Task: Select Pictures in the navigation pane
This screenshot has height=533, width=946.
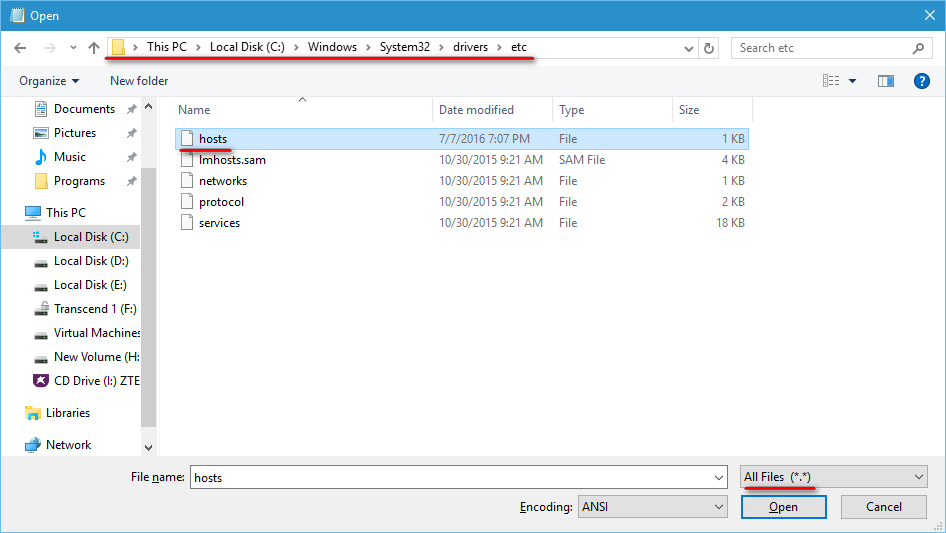Action: point(75,133)
